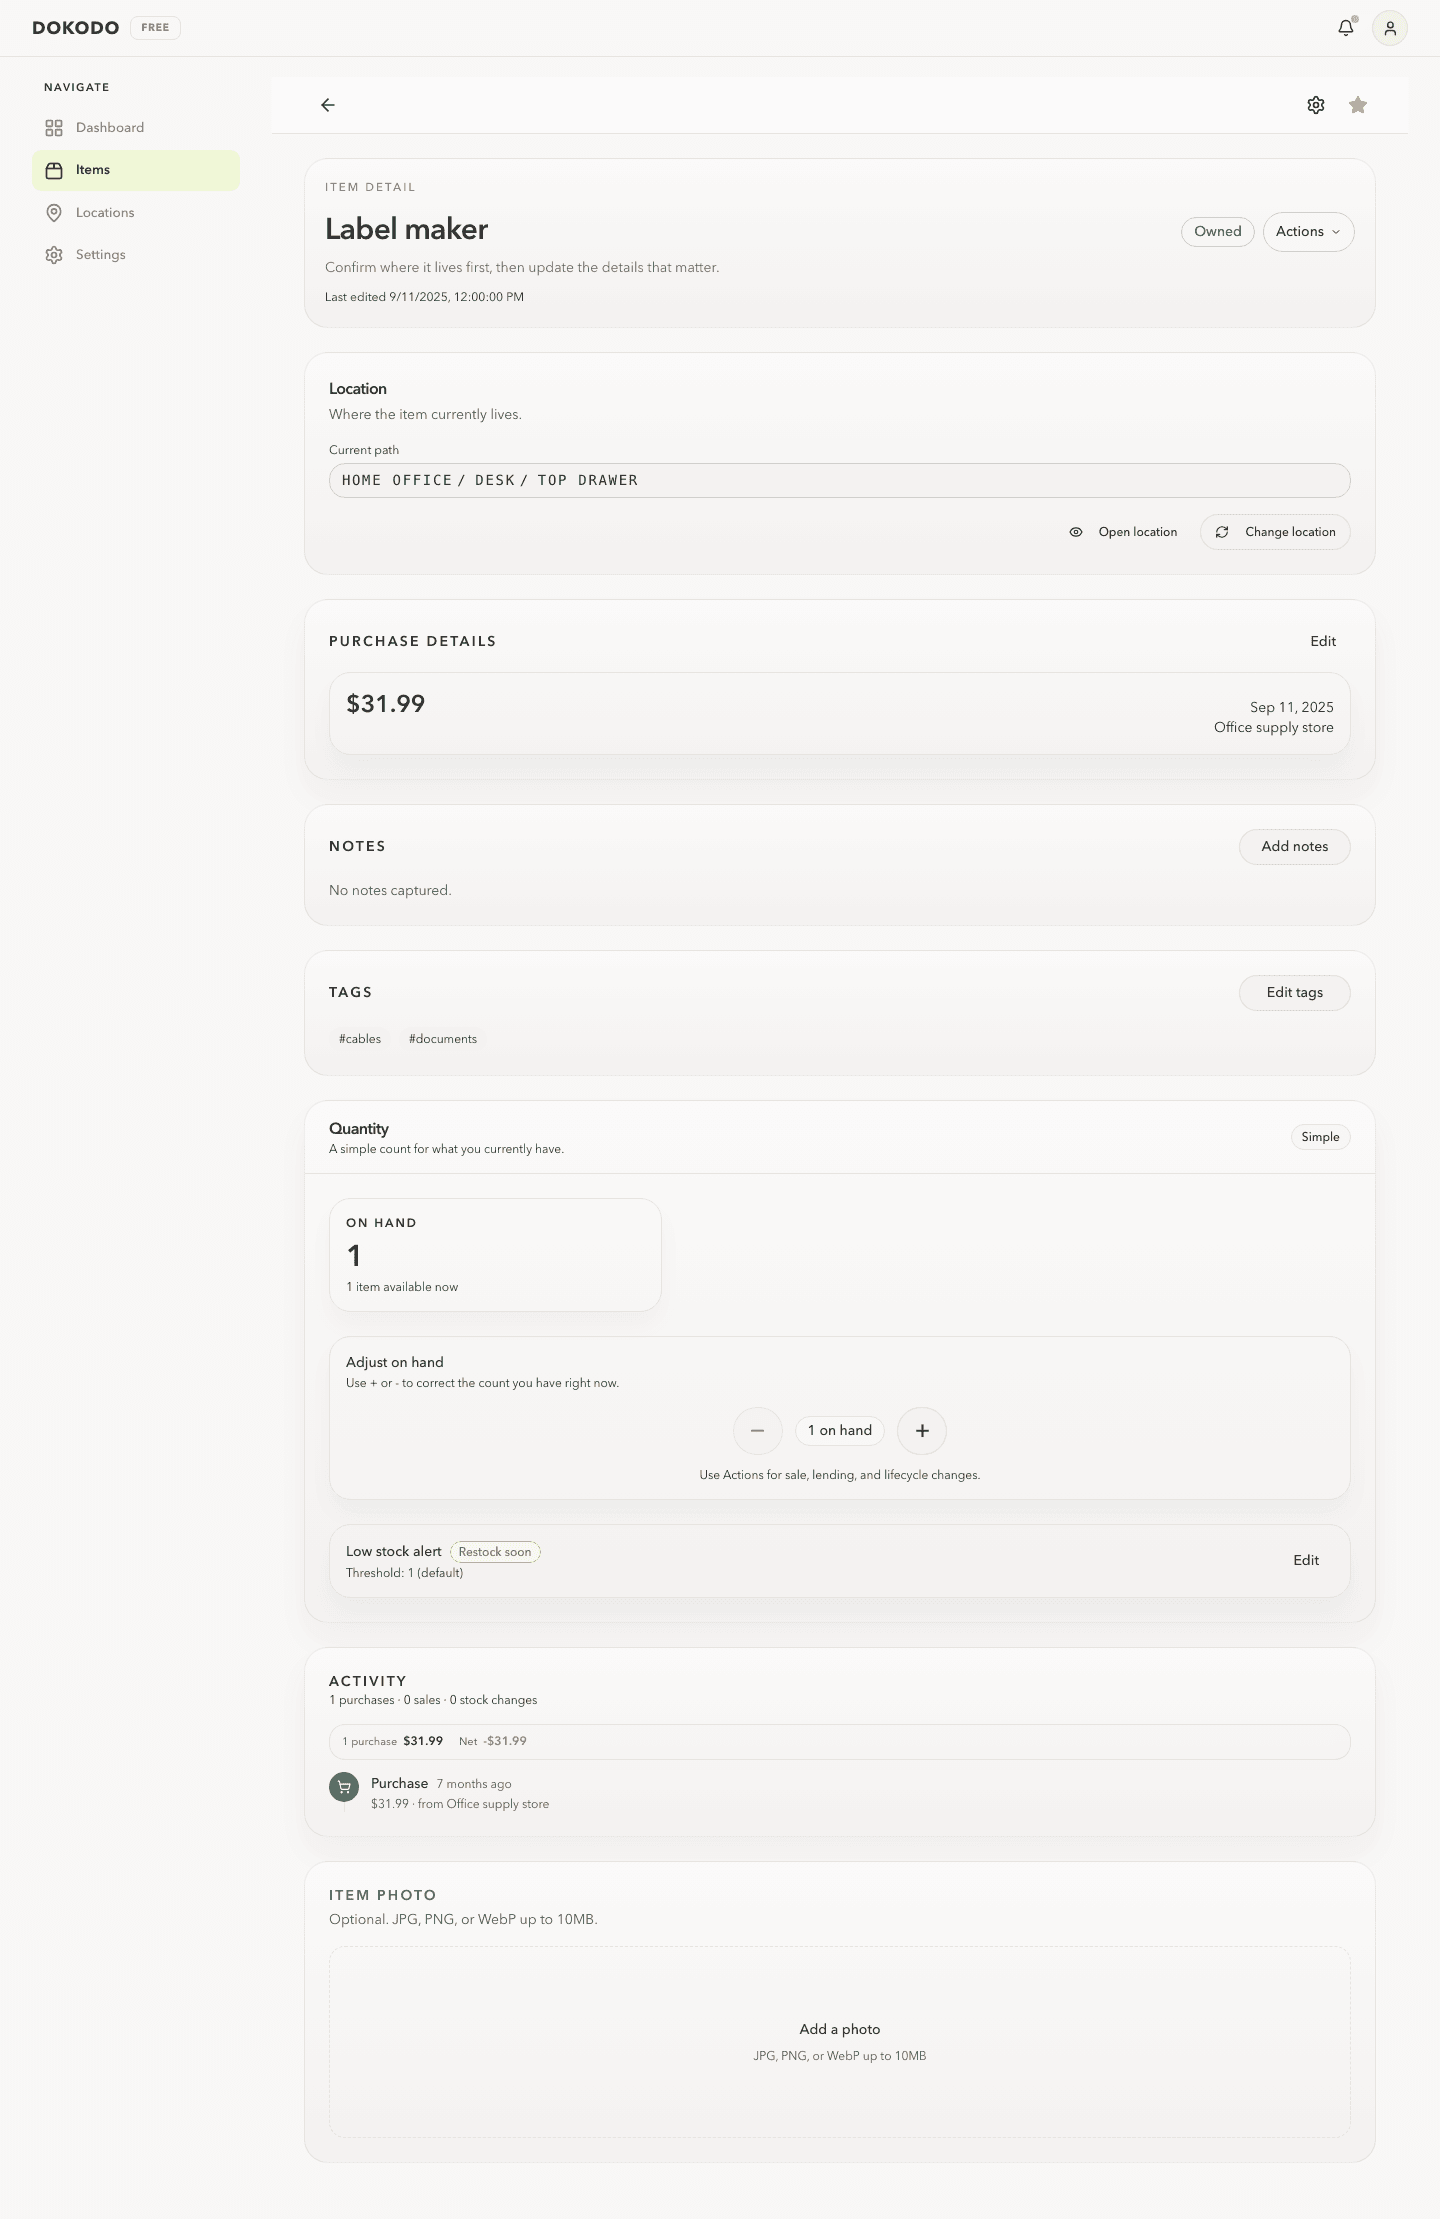Viewport: 1440px width, 2219px height.
Task: Click the Simple quantity mode badge
Action: point(1320,1137)
